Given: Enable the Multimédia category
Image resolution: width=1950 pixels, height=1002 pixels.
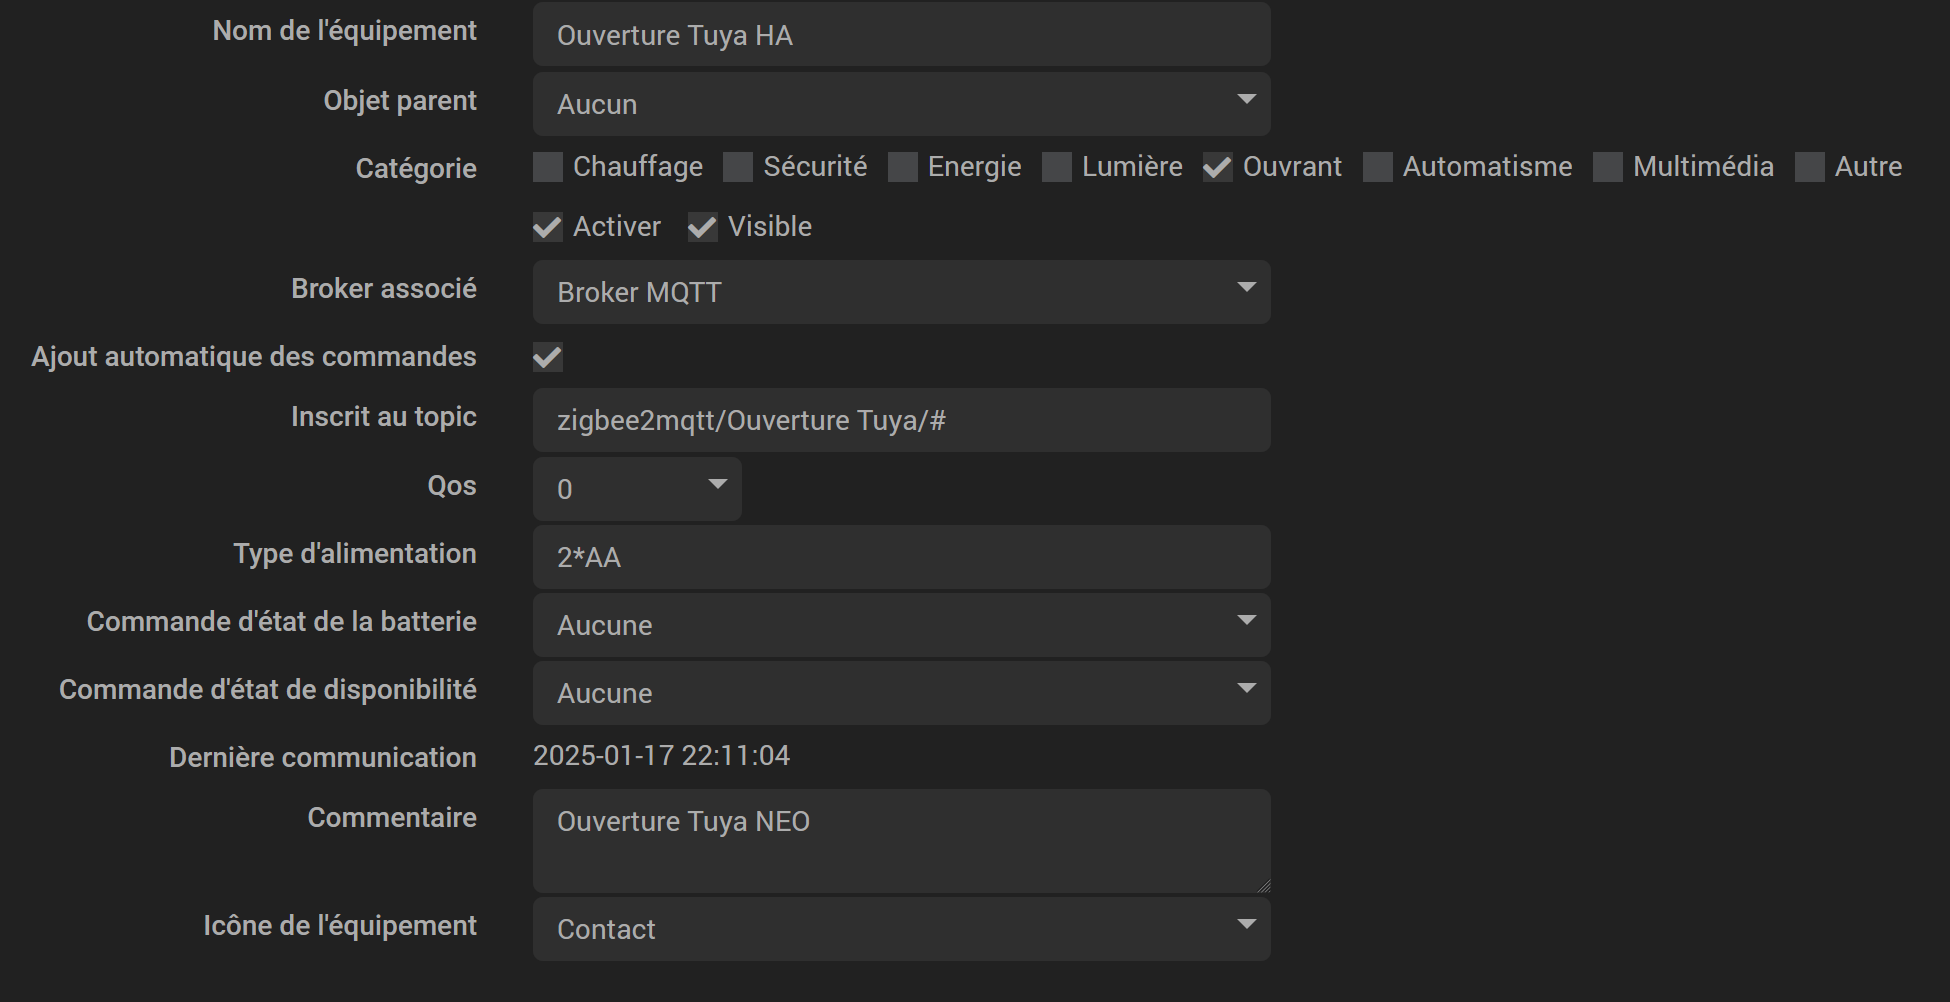Looking at the screenshot, I should (1609, 167).
